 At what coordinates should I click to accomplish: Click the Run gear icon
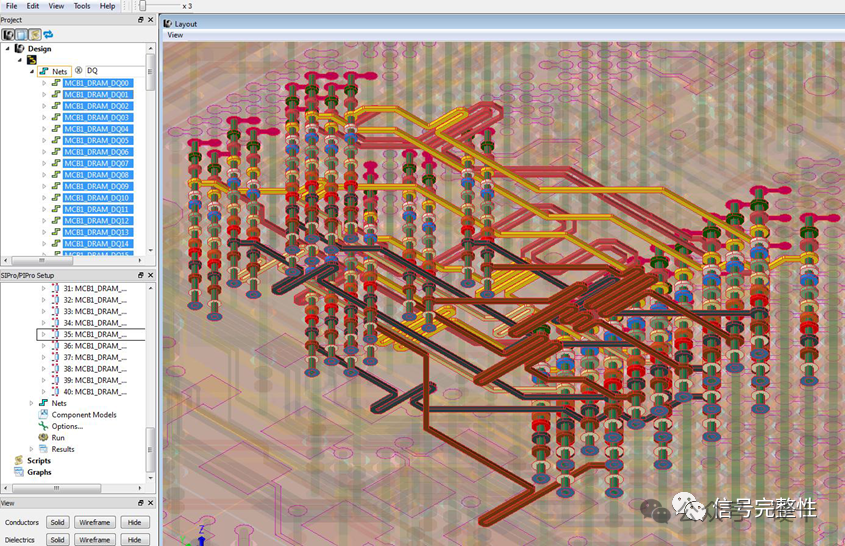point(43,438)
